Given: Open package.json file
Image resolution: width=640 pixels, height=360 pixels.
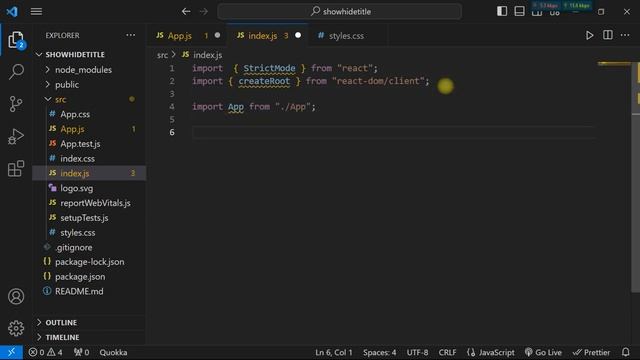Looking at the screenshot, I should [89, 277].
